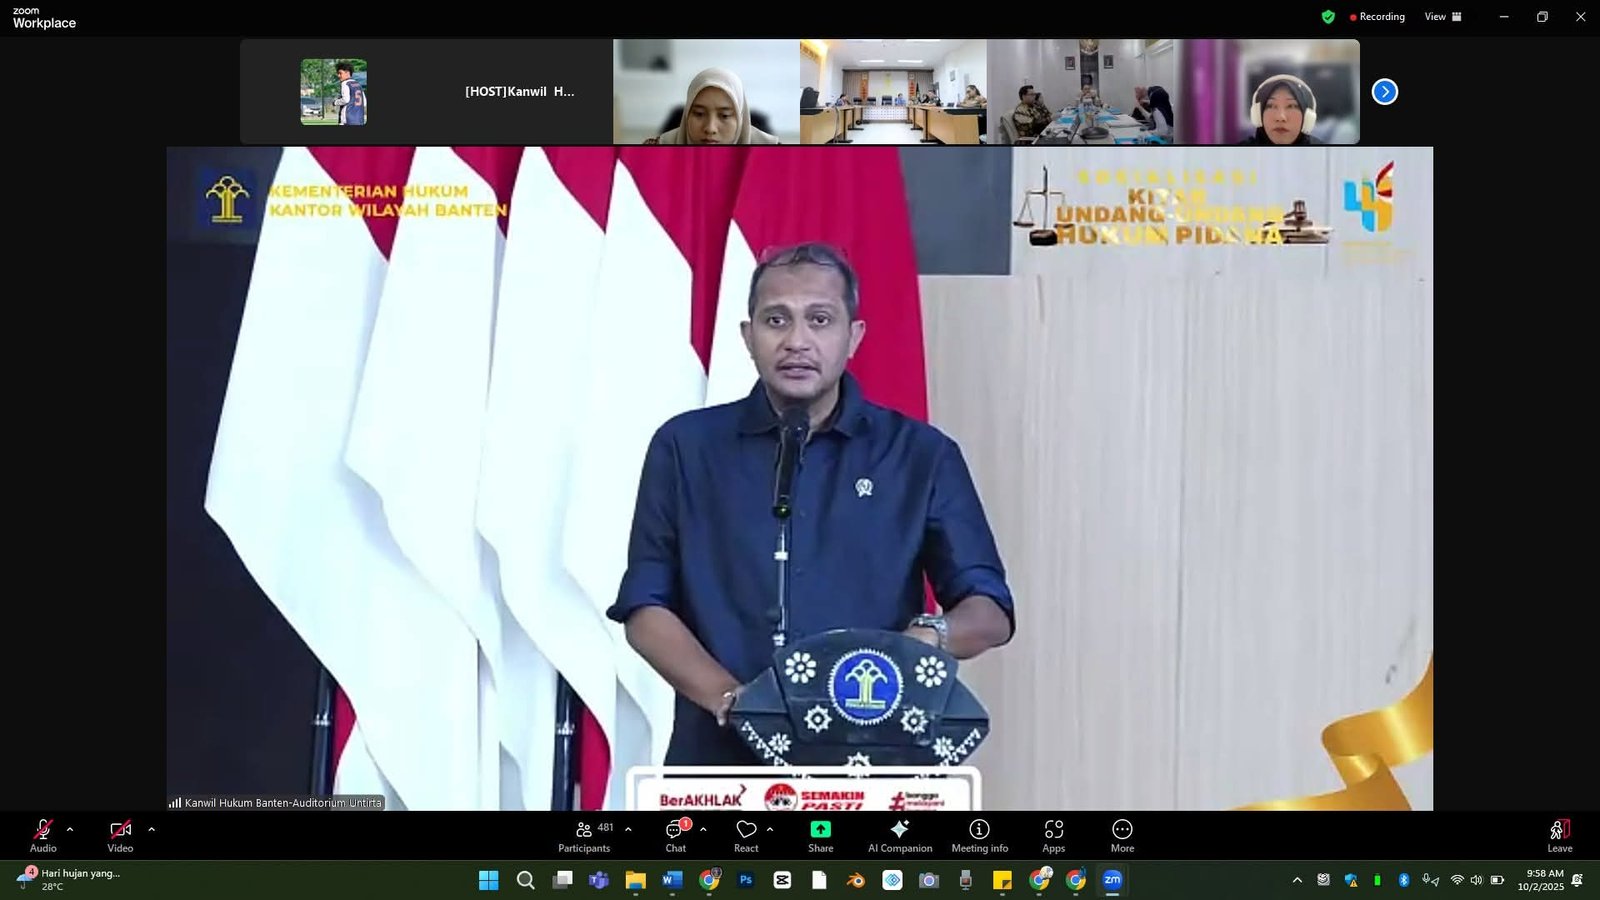
Task: Toggle Windows volume speaker icon
Action: [1476, 880]
